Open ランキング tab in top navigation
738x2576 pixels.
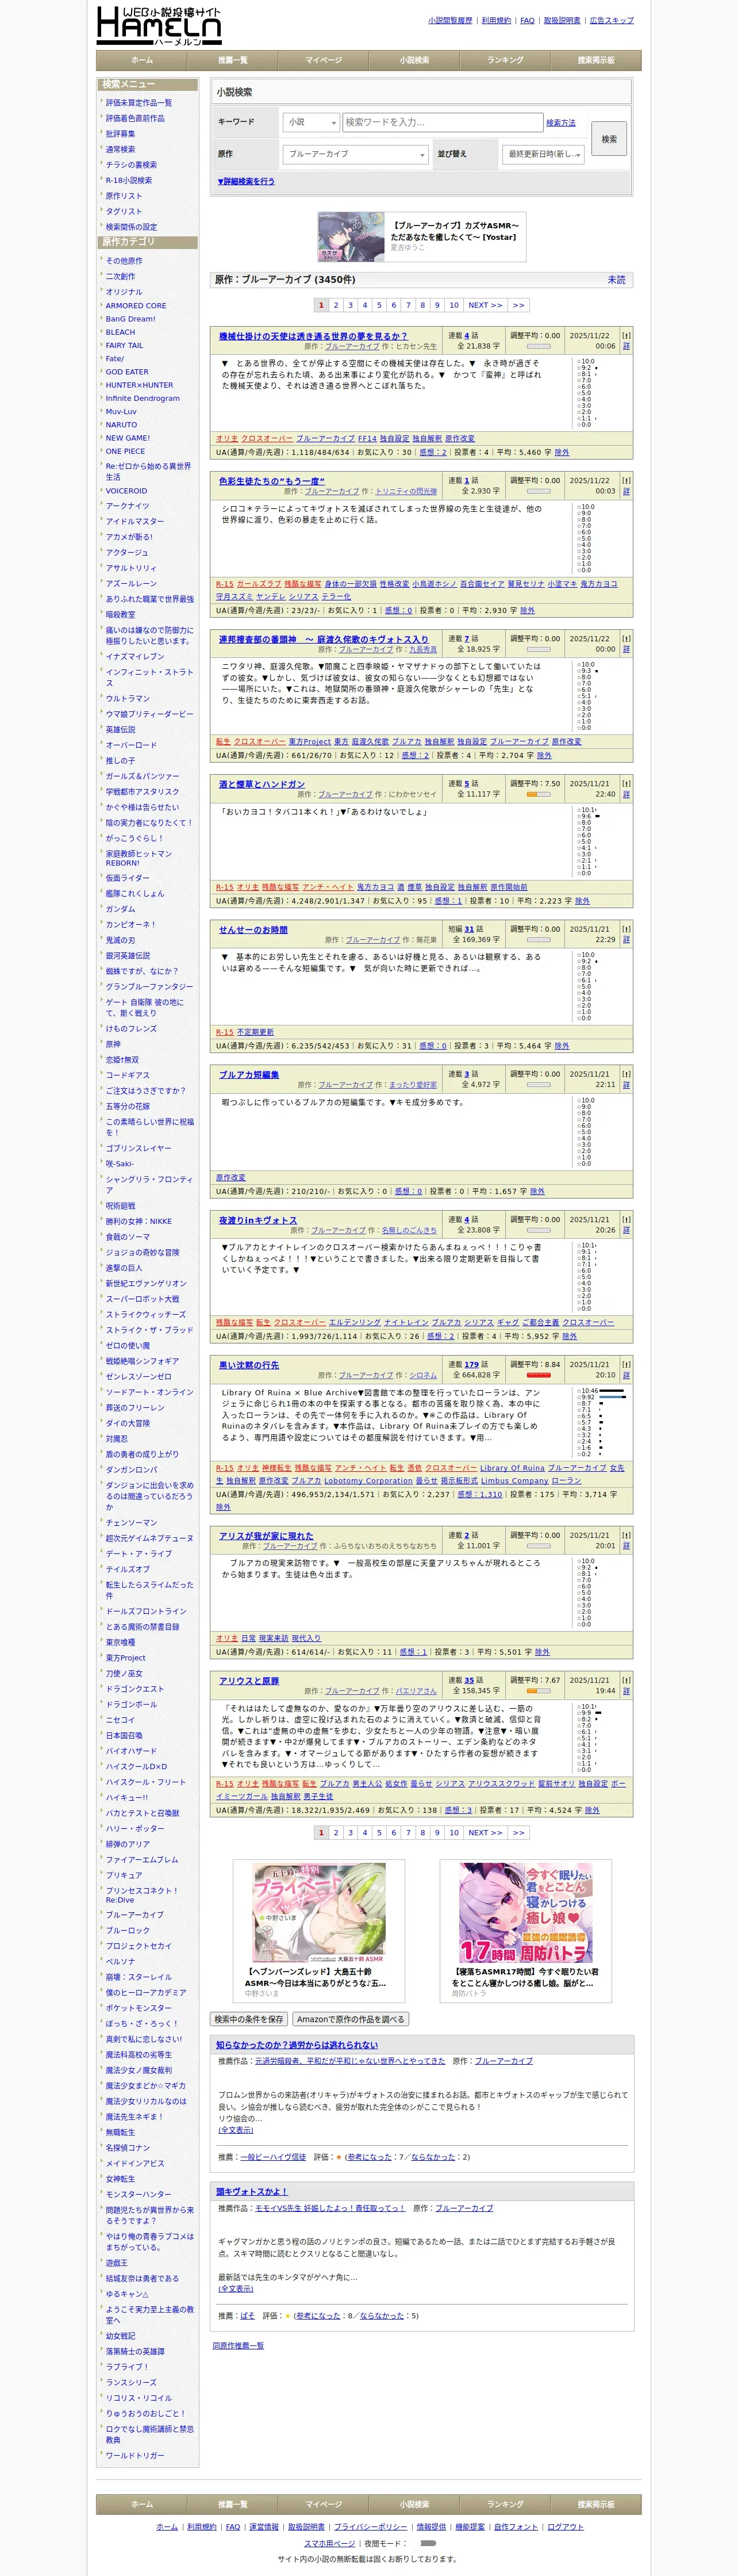[505, 60]
